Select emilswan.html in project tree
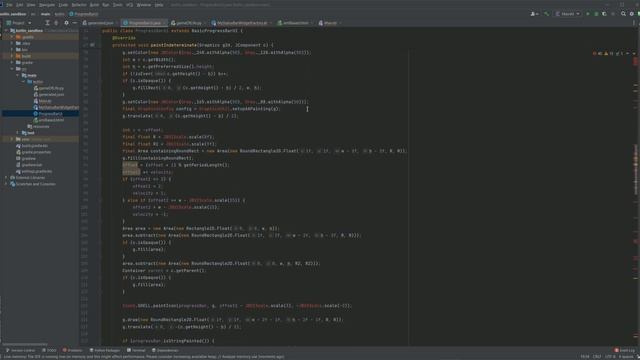 coord(49,120)
